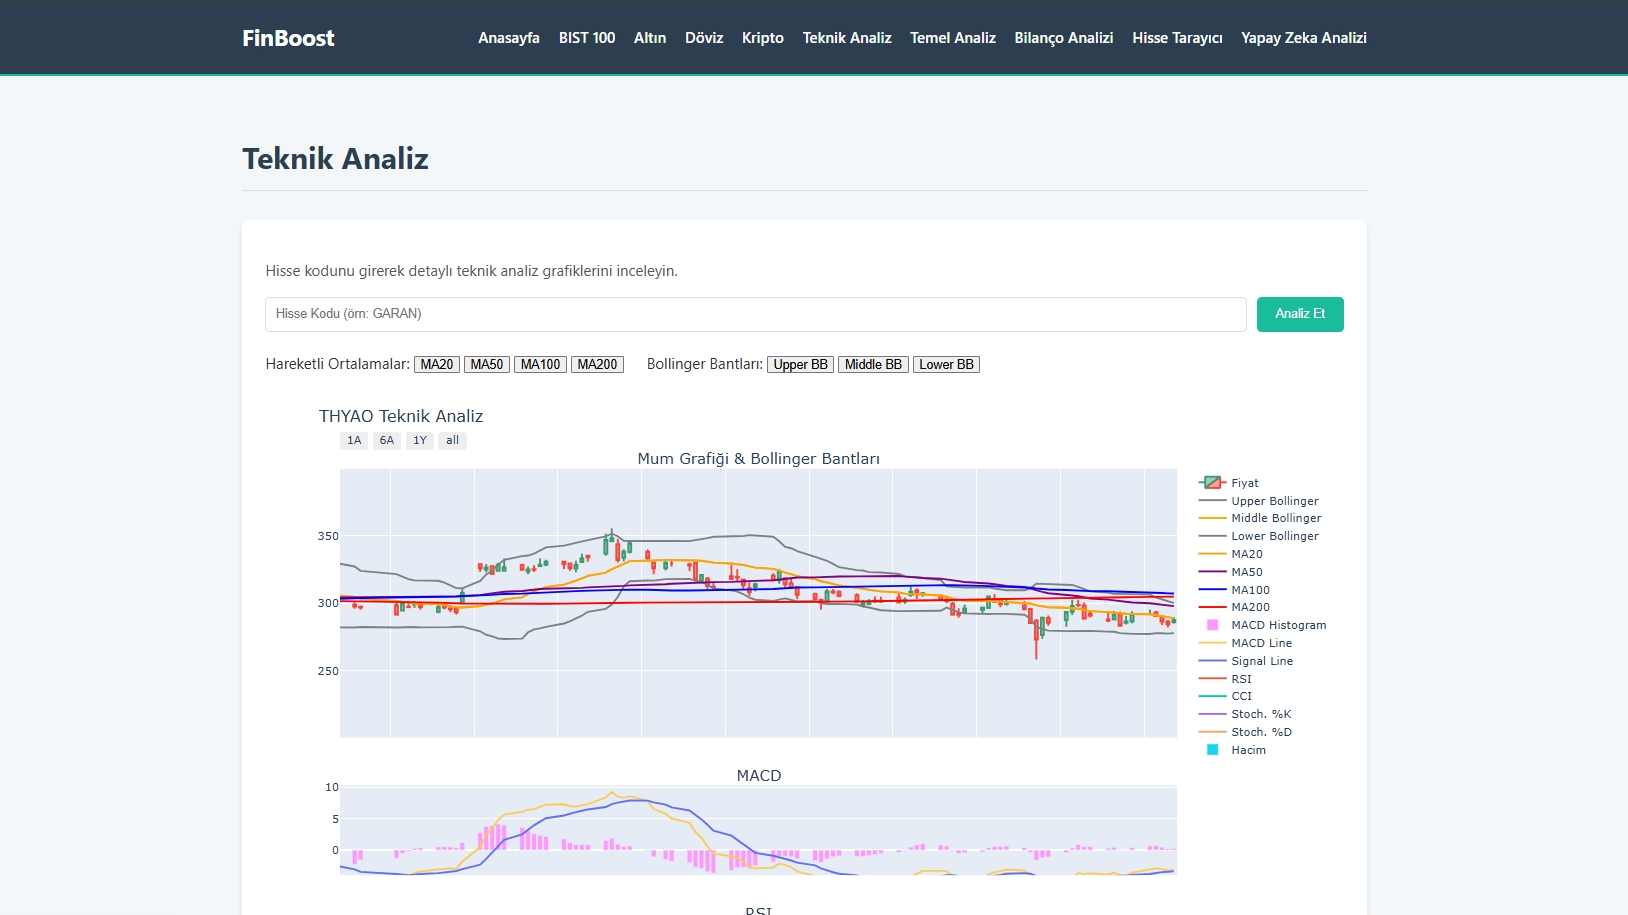
Task: Open the FinBoost logo home link
Action: pyautogui.click(x=288, y=38)
